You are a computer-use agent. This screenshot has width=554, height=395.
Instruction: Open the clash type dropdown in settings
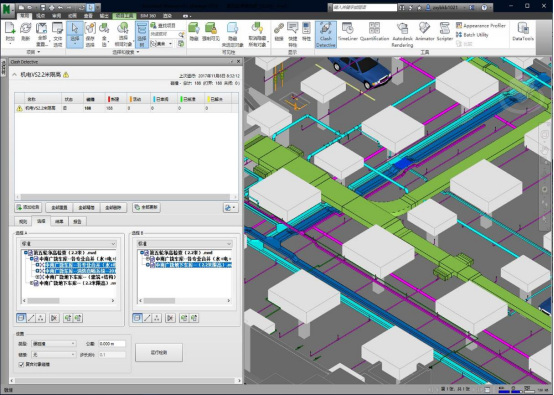[54, 343]
